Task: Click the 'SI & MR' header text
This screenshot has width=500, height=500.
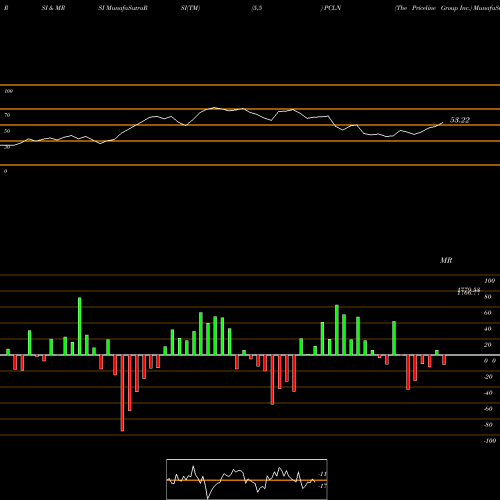Action: (53, 8)
